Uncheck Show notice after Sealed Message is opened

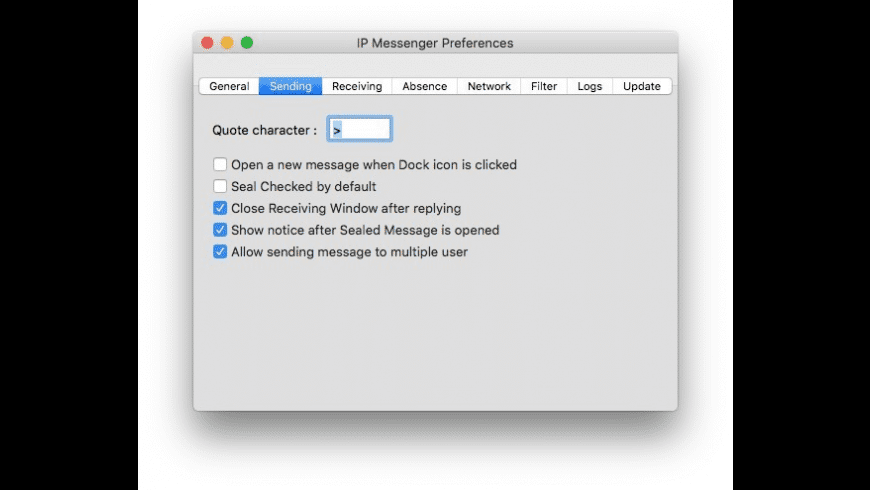click(x=220, y=230)
